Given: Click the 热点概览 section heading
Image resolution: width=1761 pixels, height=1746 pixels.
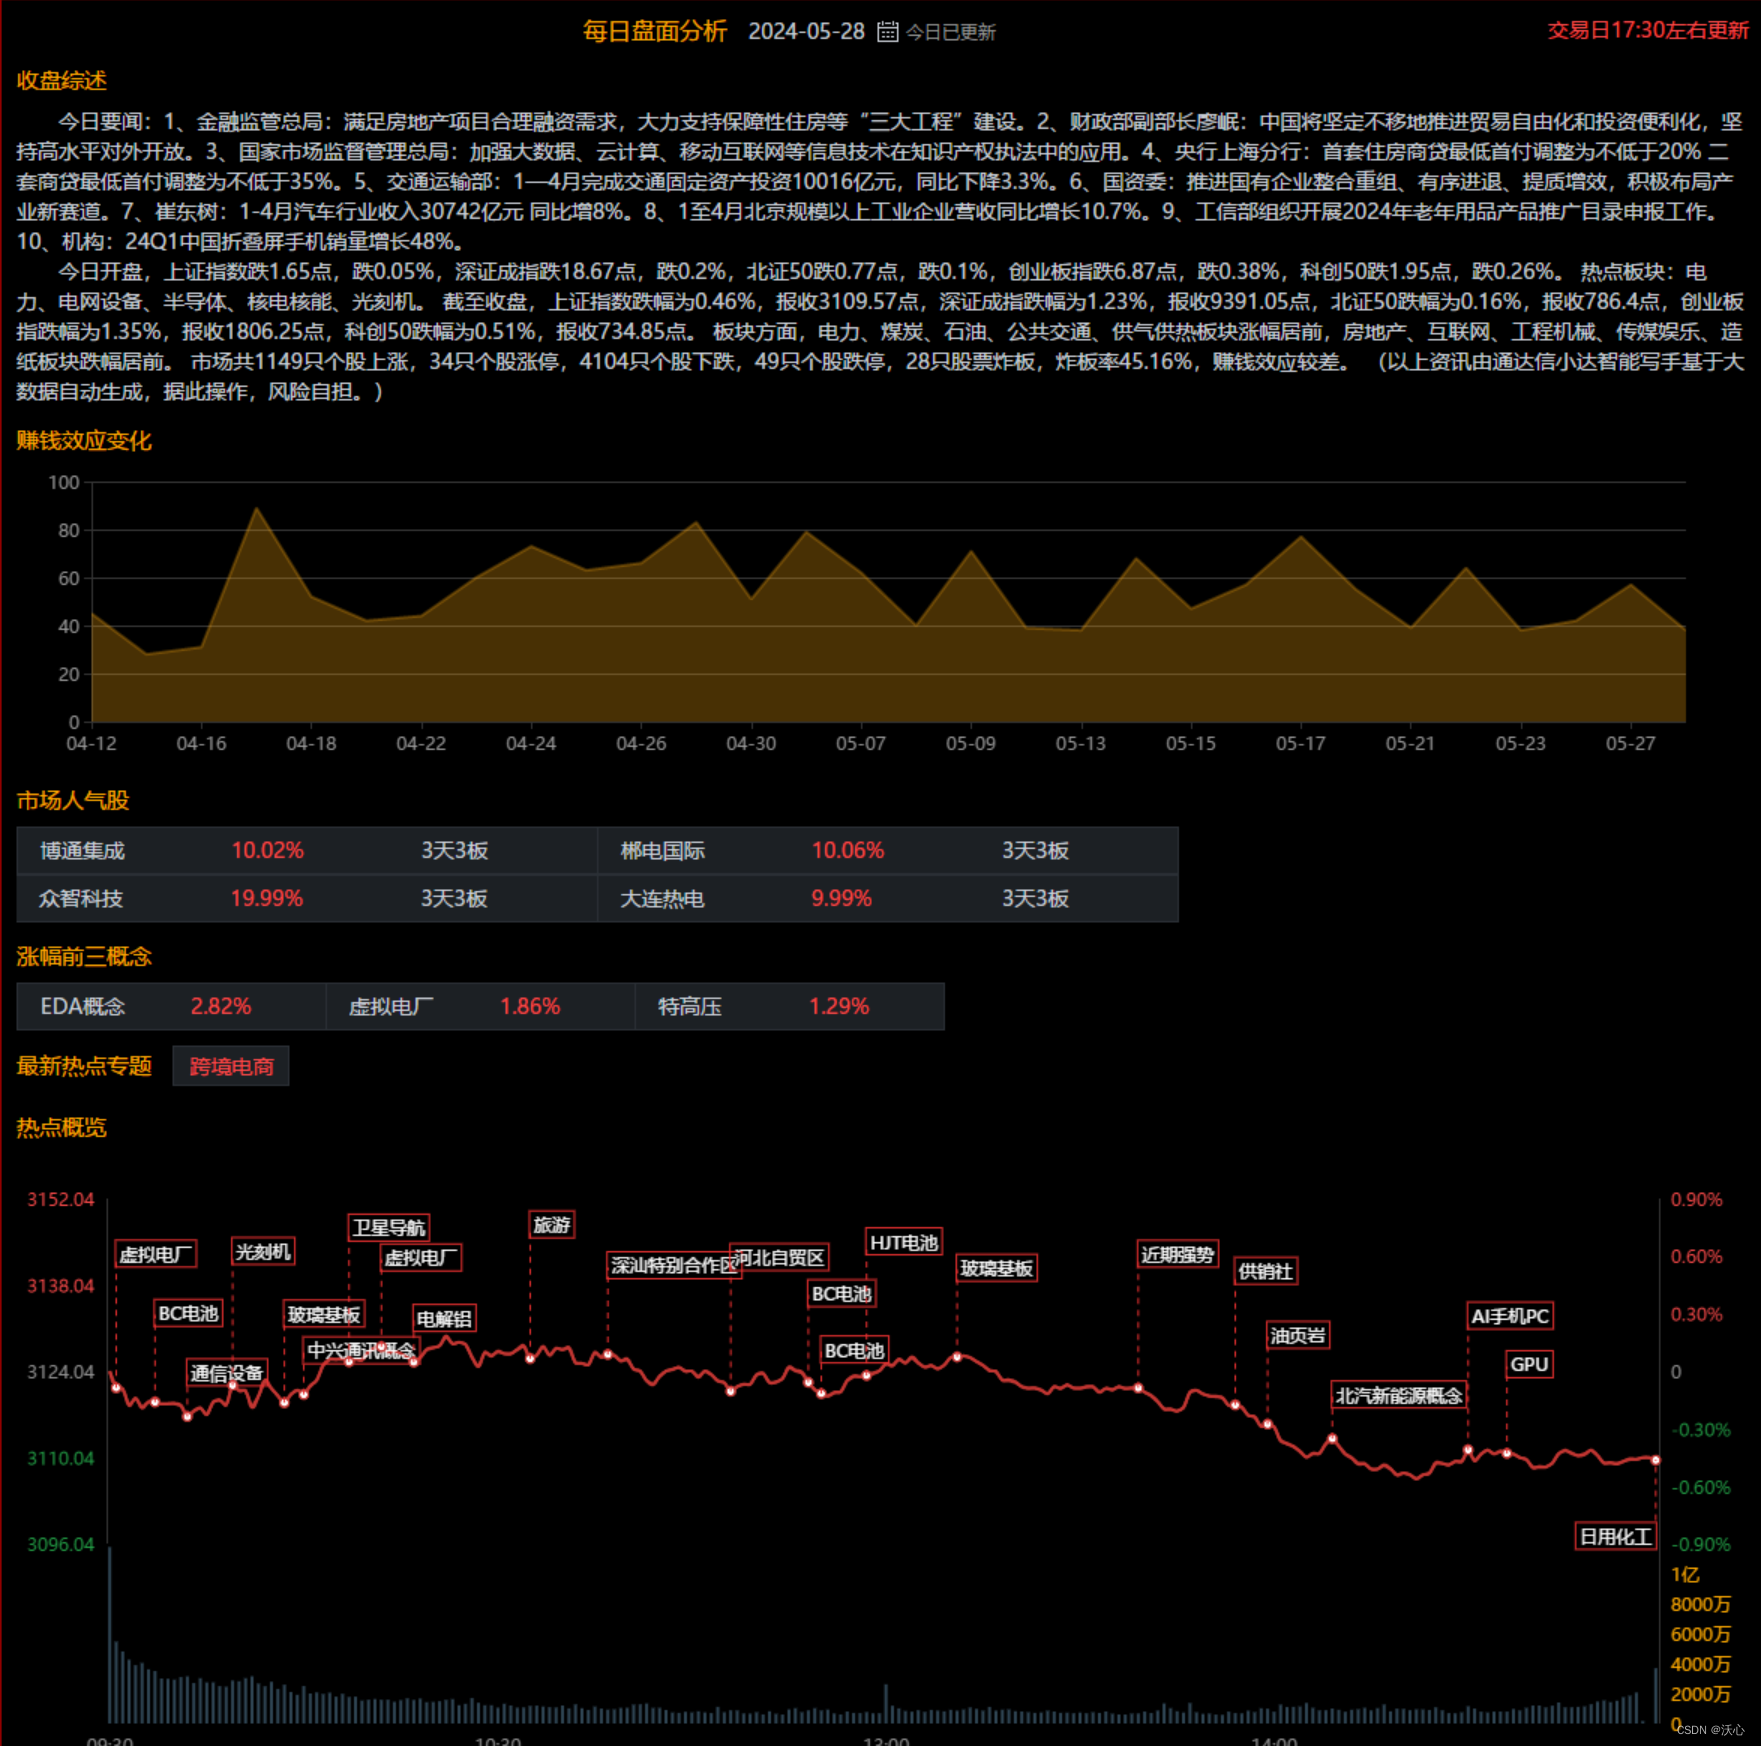Looking at the screenshot, I should coord(62,1128).
